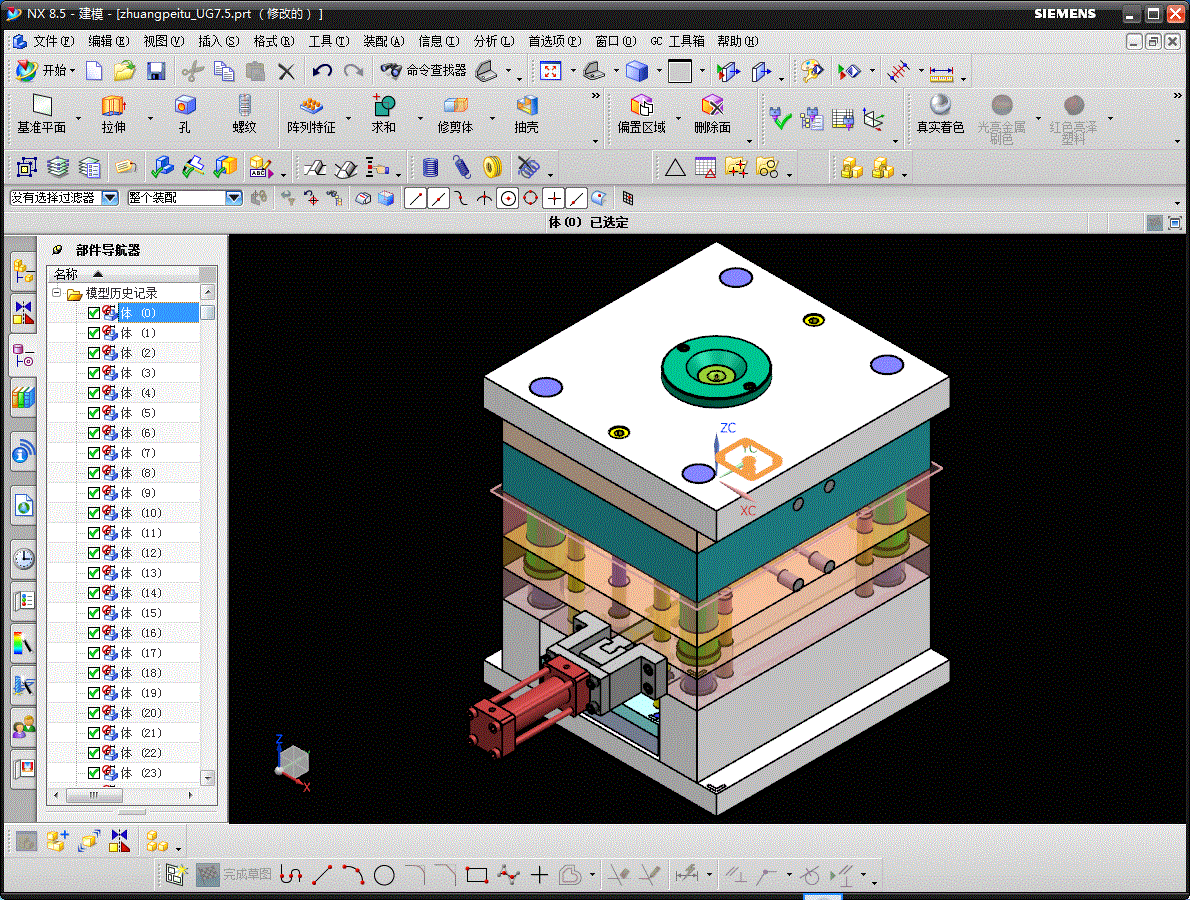This screenshot has width=1190, height=900.
Task: Open the 视图(V) menu
Action: [163, 41]
